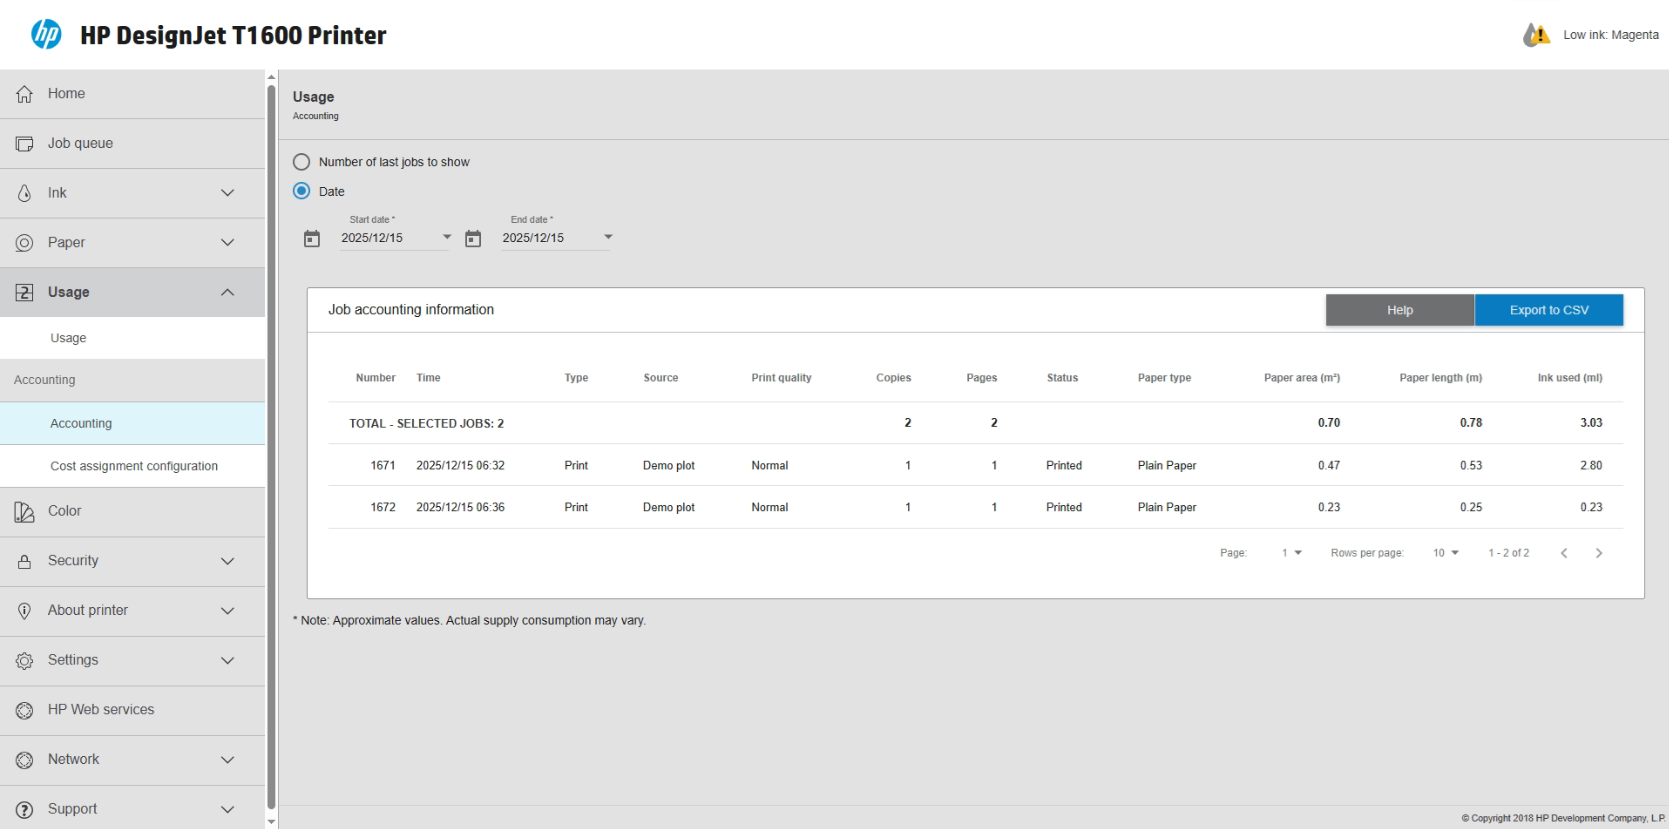
Task: Click the Support question-mark icon
Action: (x=24, y=809)
